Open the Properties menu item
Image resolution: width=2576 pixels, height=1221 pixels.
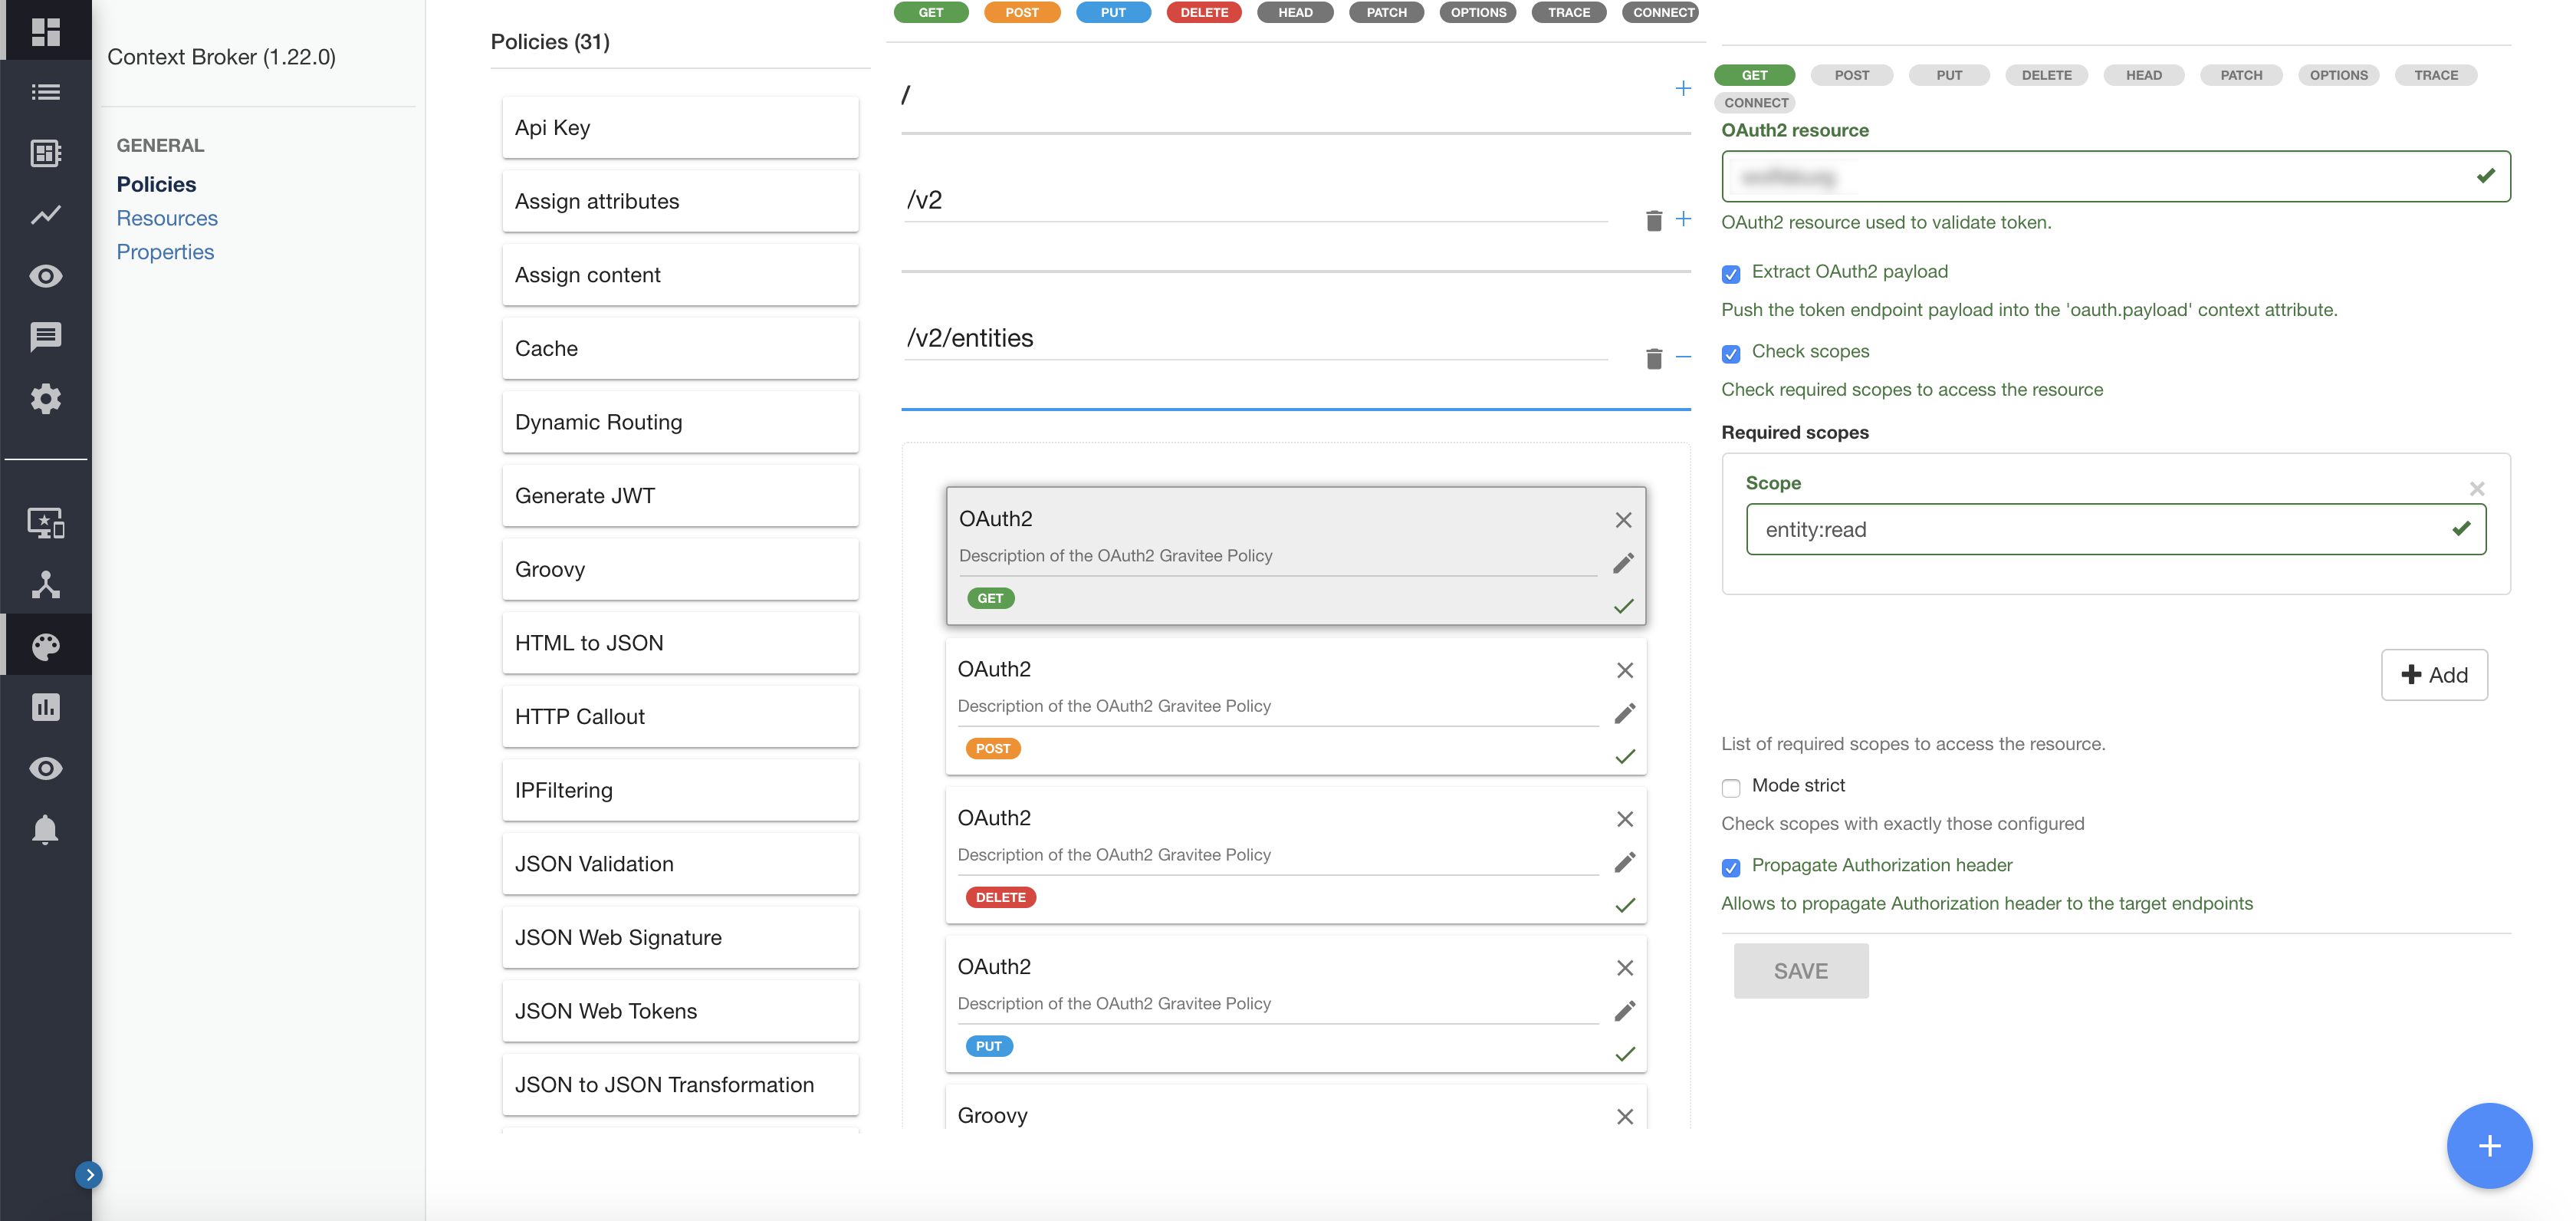pos(165,252)
